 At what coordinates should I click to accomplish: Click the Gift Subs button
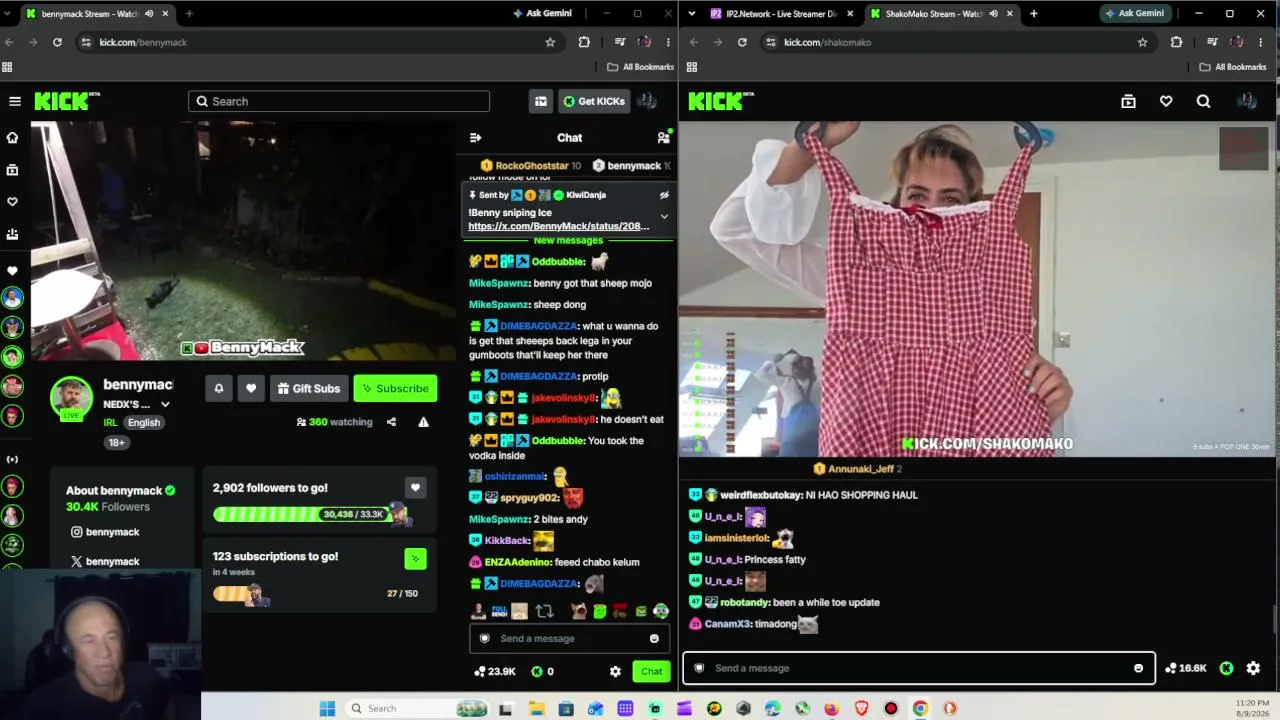[x=309, y=388]
